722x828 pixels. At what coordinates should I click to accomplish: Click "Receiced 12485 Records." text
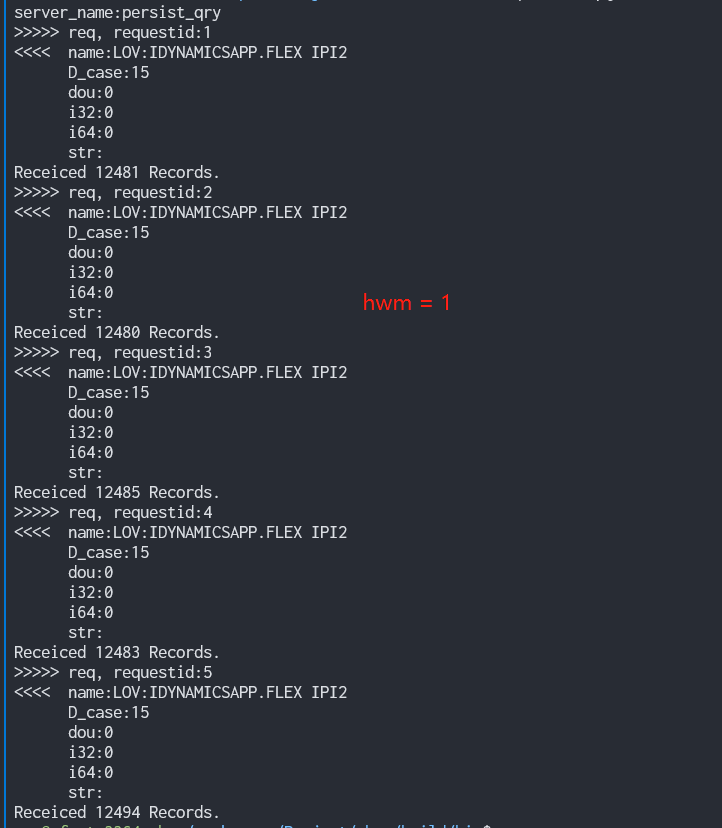coord(117,492)
